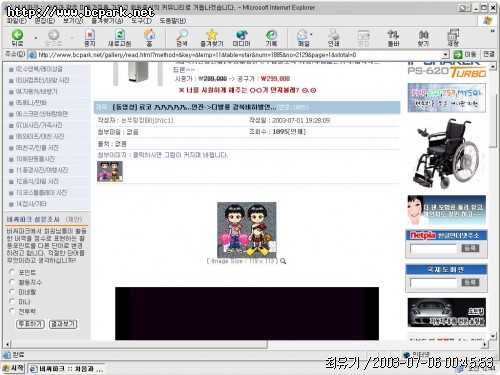Open the Search (검색) pane
This screenshot has height=375, width=500.
point(182,37)
